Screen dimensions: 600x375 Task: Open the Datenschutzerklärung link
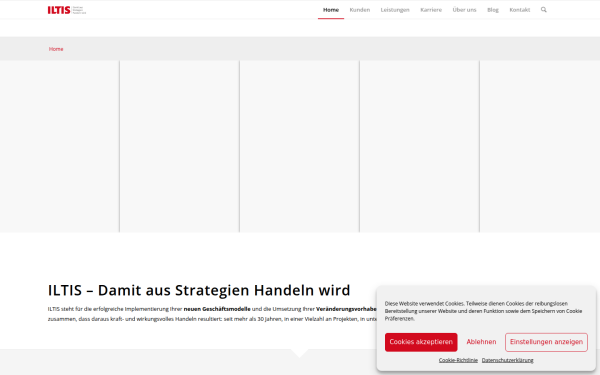tap(507, 360)
